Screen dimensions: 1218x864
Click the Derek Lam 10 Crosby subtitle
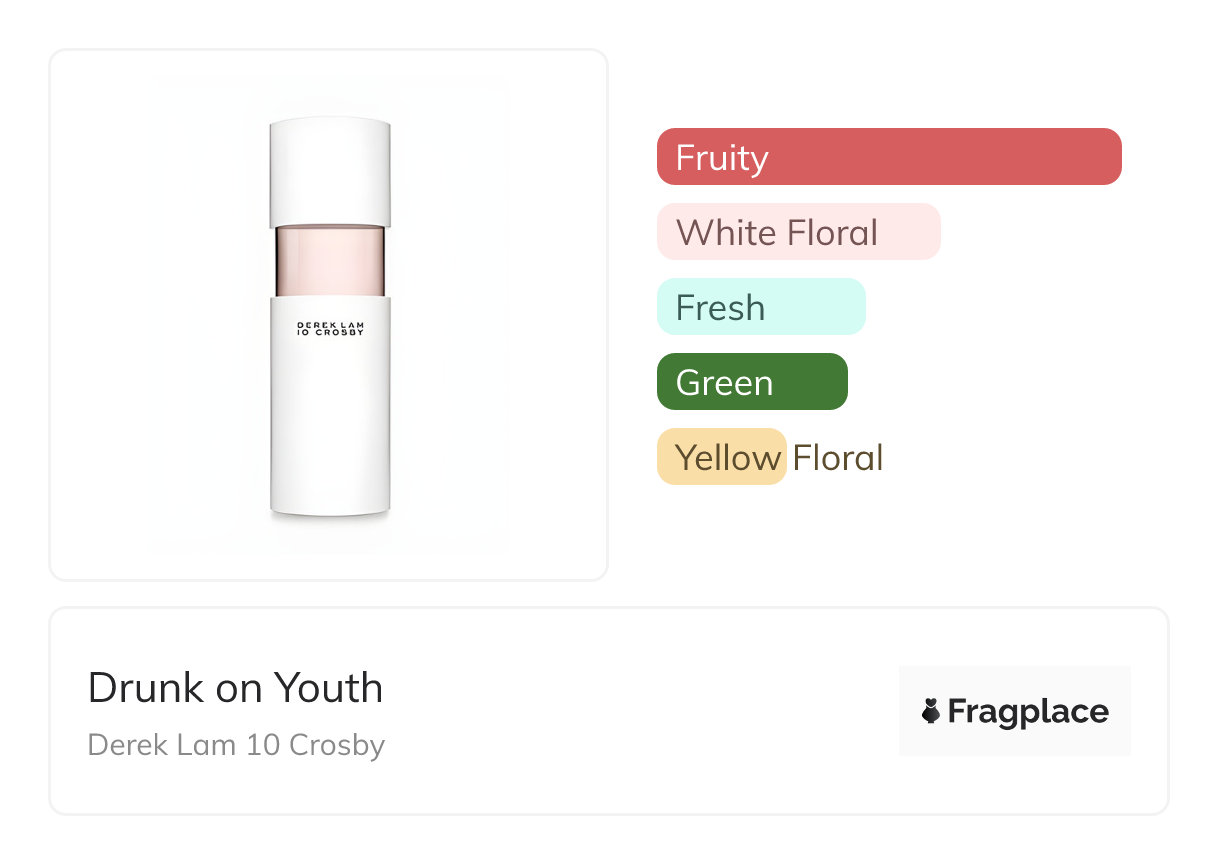pos(236,745)
